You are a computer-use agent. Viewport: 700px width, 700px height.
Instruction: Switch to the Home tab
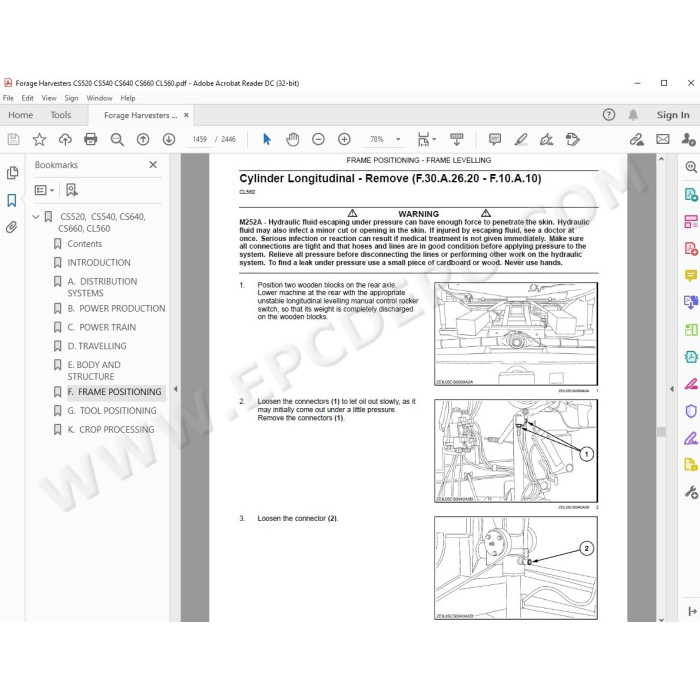(21, 115)
